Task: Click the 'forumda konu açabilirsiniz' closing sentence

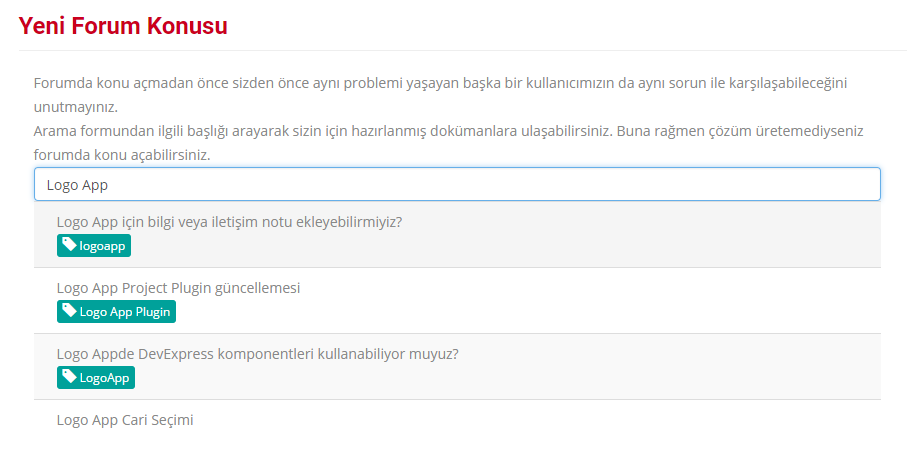Action: 121,155
